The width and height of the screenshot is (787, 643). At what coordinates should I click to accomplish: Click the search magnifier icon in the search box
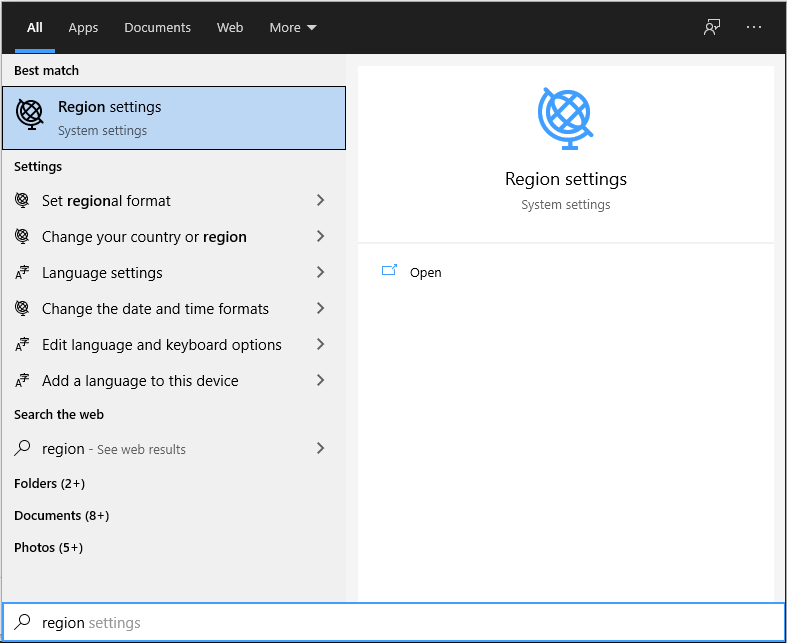coord(22,622)
